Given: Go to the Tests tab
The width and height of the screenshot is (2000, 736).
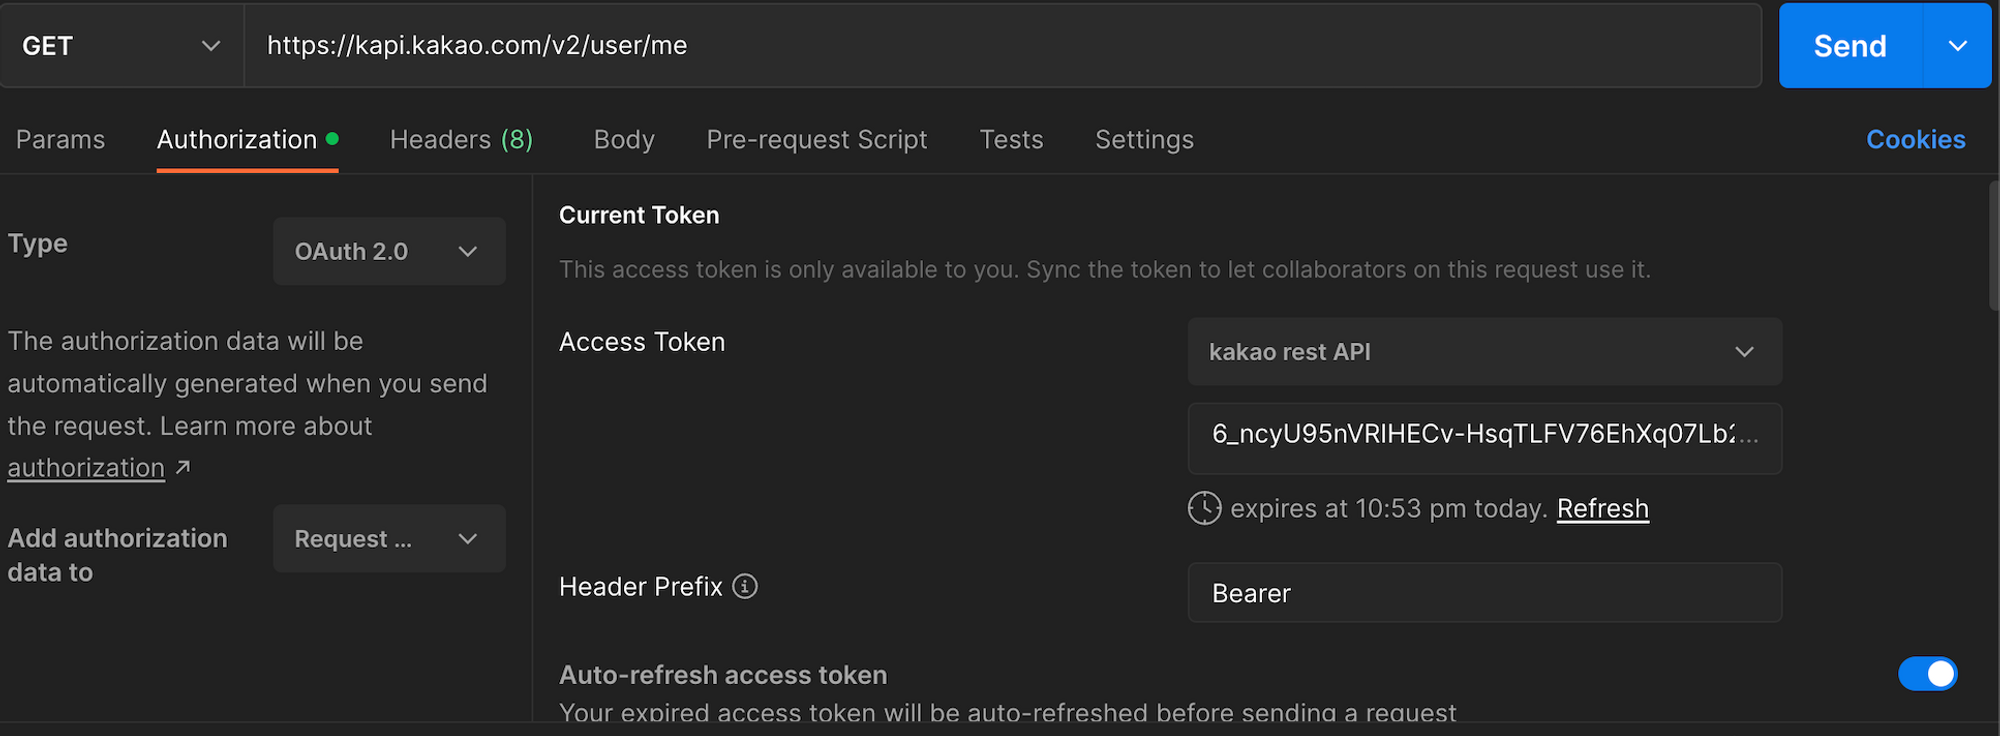Looking at the screenshot, I should point(1011,140).
